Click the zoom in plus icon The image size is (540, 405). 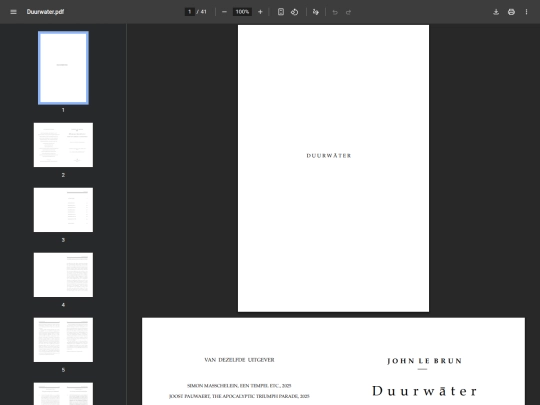coord(260,12)
